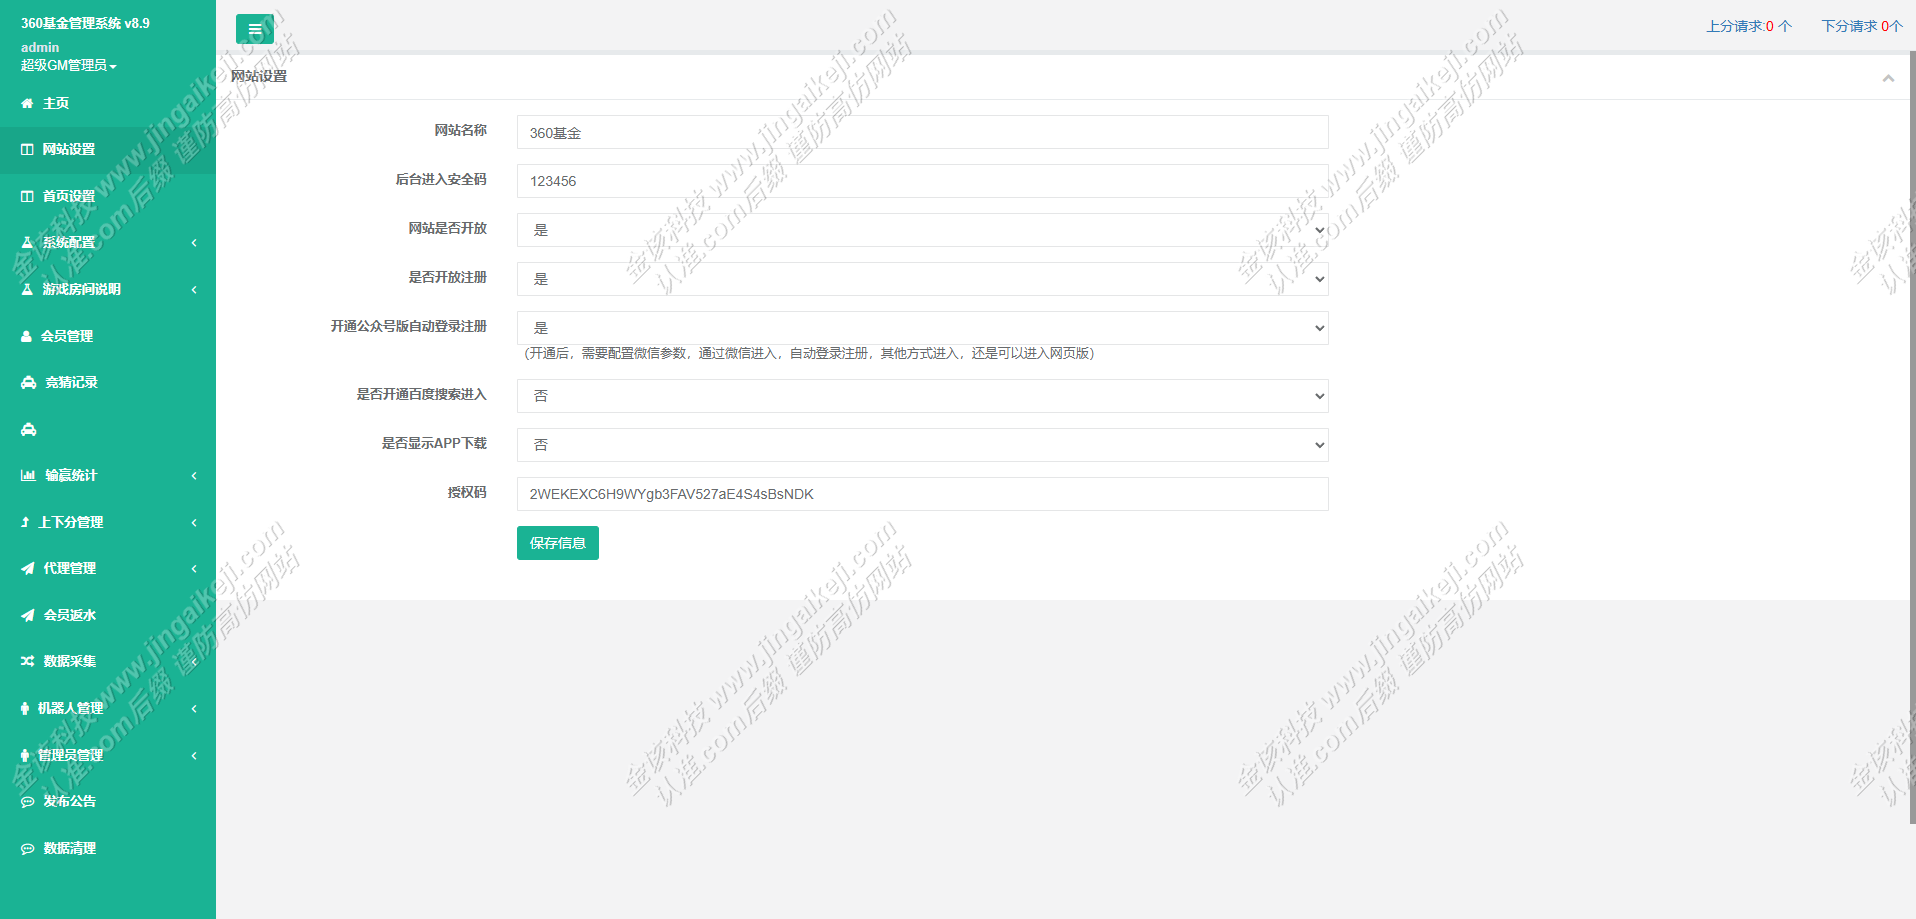This screenshot has width=1916, height=919.
Task: Open the 网站是否开放 dropdown
Action: click(922, 230)
